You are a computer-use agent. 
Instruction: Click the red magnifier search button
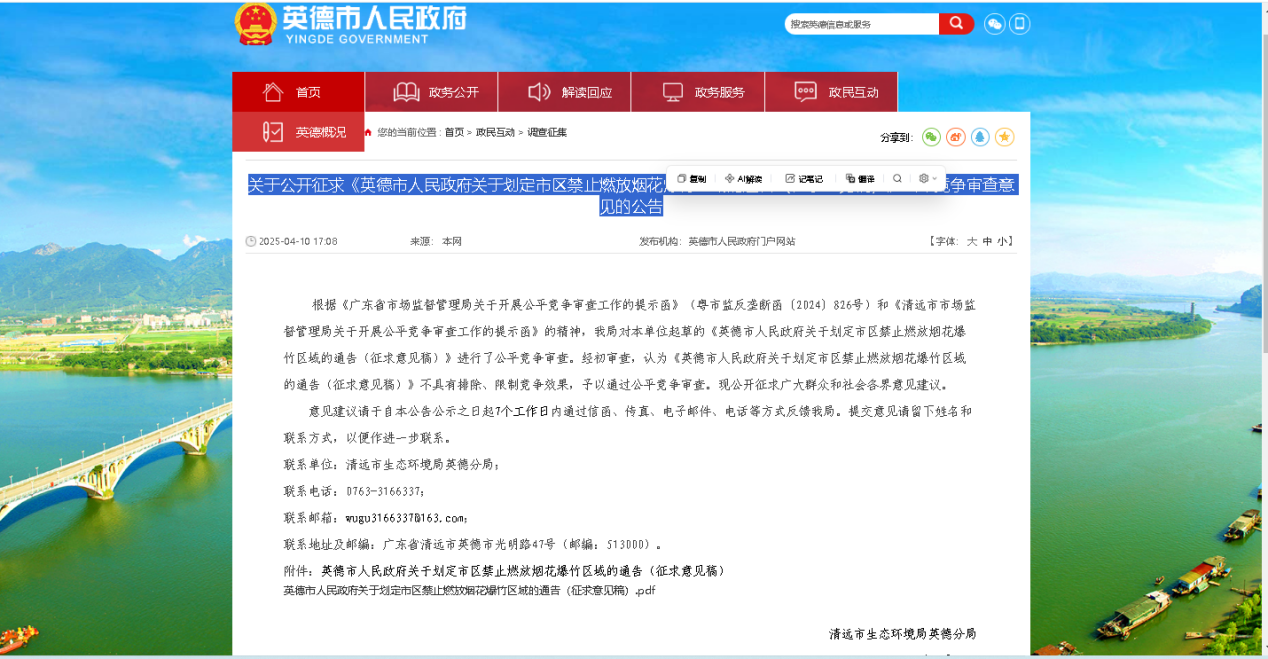coord(956,23)
